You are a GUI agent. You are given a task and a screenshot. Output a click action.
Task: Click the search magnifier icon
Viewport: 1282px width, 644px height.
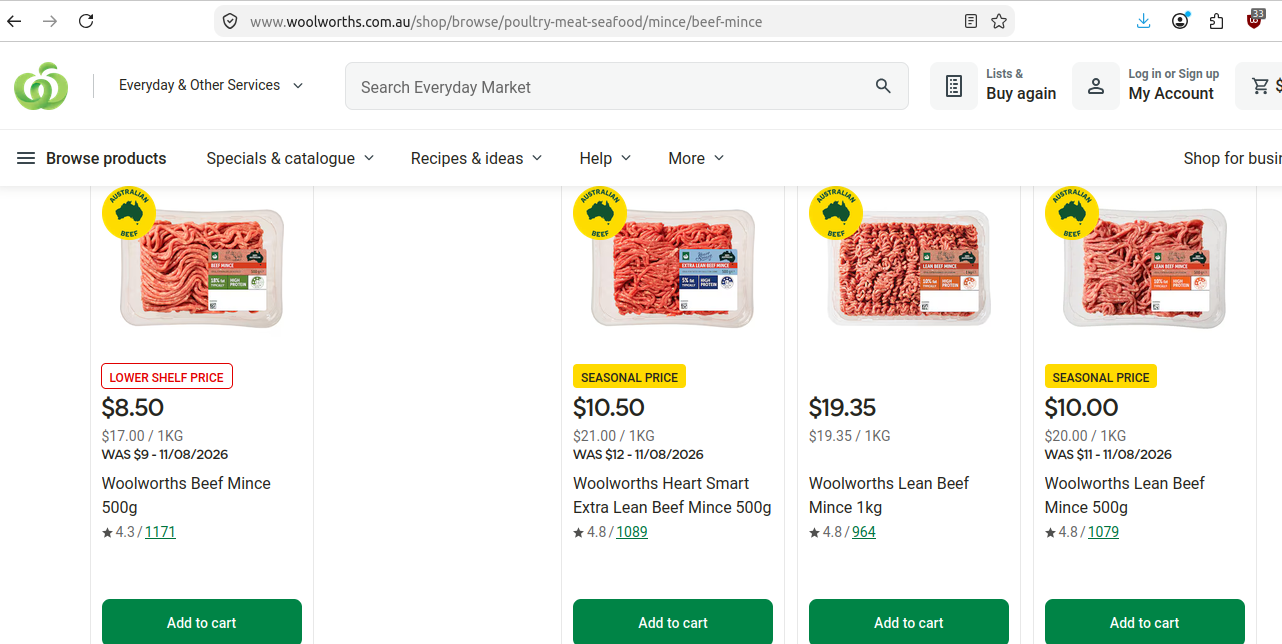[883, 86]
